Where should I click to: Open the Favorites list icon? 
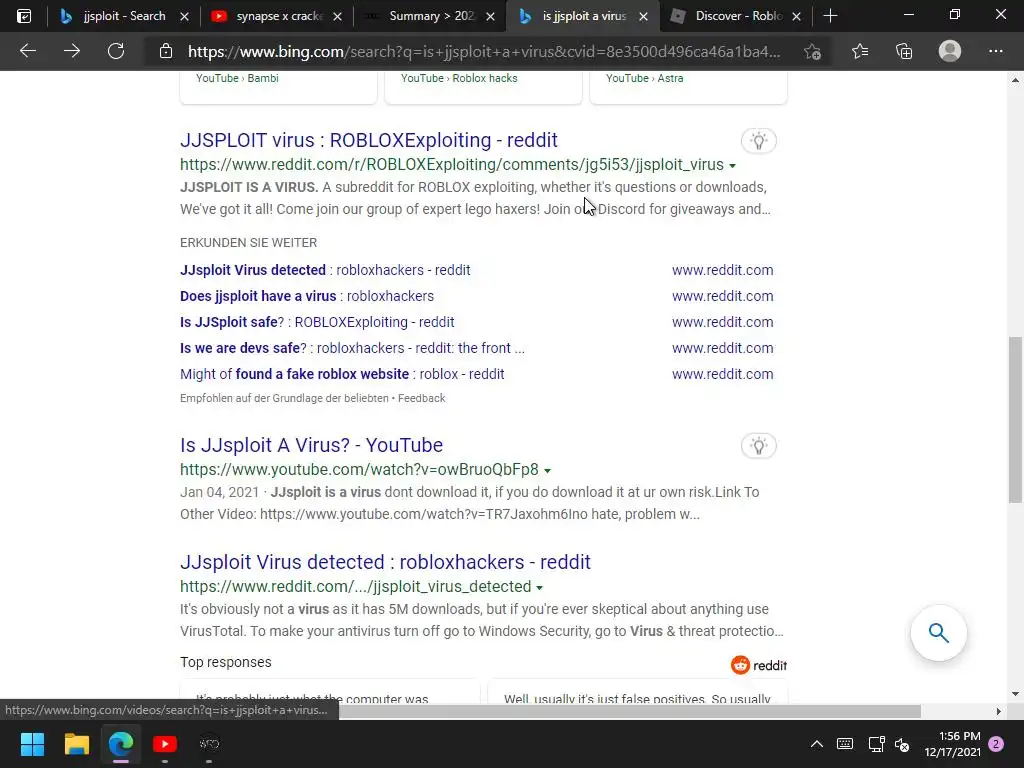coord(860,51)
